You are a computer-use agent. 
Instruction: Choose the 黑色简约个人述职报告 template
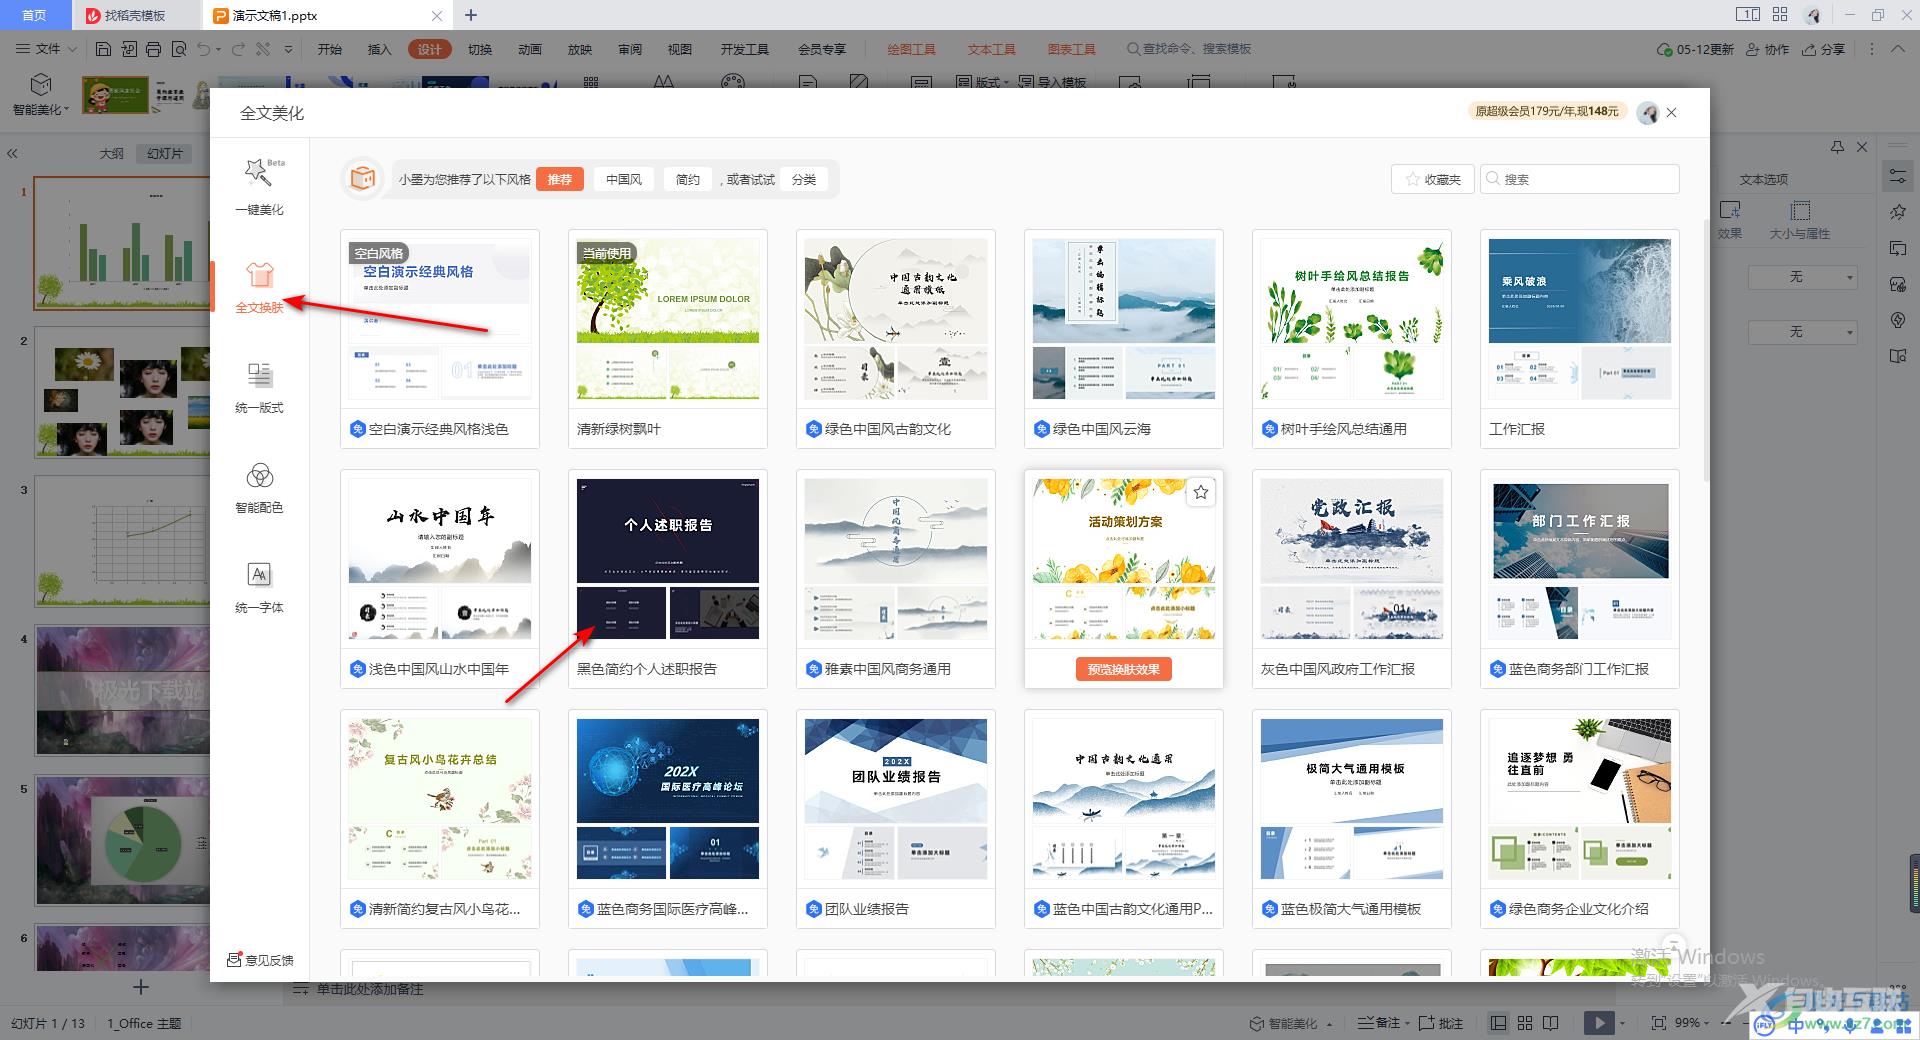pos(668,579)
